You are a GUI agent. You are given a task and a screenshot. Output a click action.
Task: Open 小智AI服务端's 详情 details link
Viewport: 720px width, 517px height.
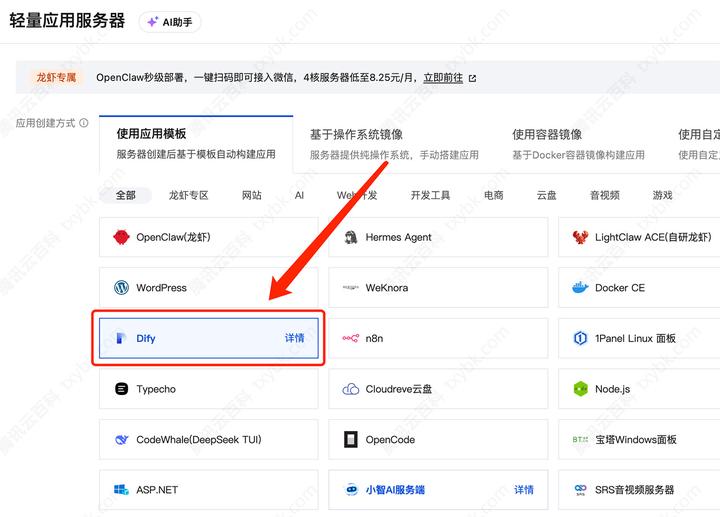pyautogui.click(x=523, y=490)
